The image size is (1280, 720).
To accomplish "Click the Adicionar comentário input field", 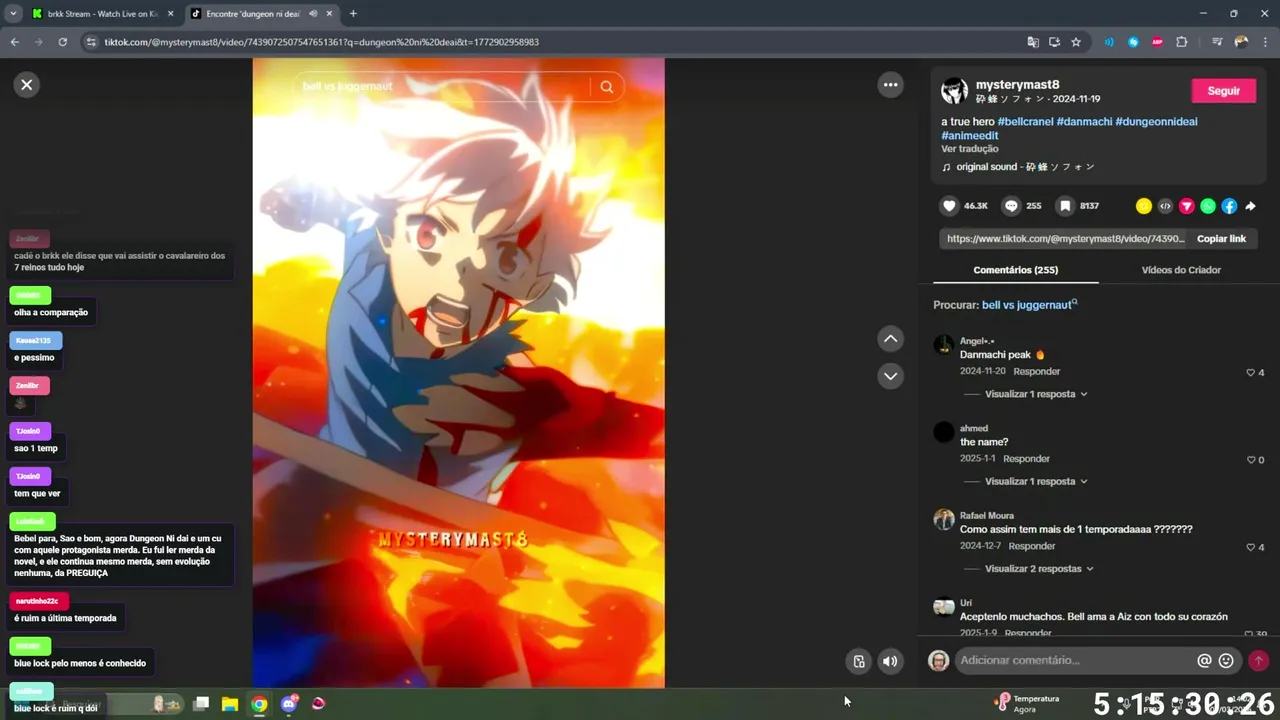I will pos(1075,660).
